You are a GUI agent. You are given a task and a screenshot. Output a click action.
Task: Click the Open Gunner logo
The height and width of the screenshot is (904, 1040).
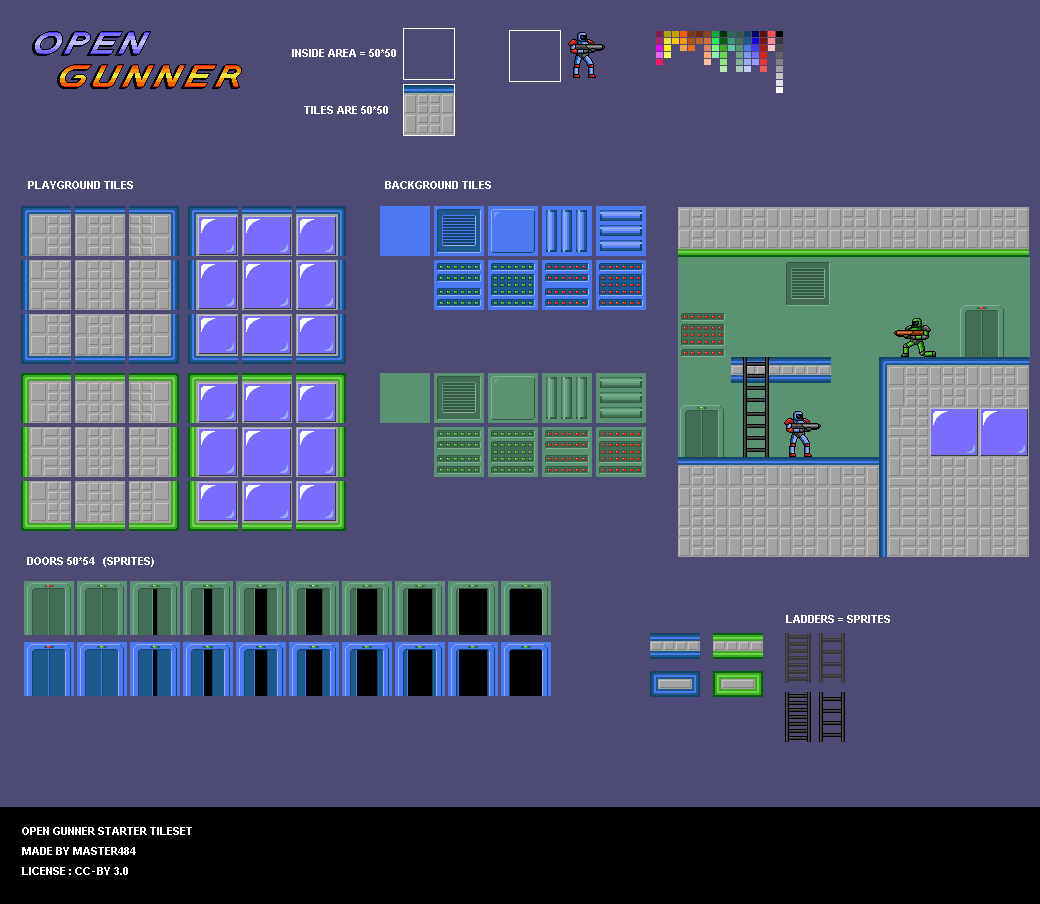(x=137, y=60)
